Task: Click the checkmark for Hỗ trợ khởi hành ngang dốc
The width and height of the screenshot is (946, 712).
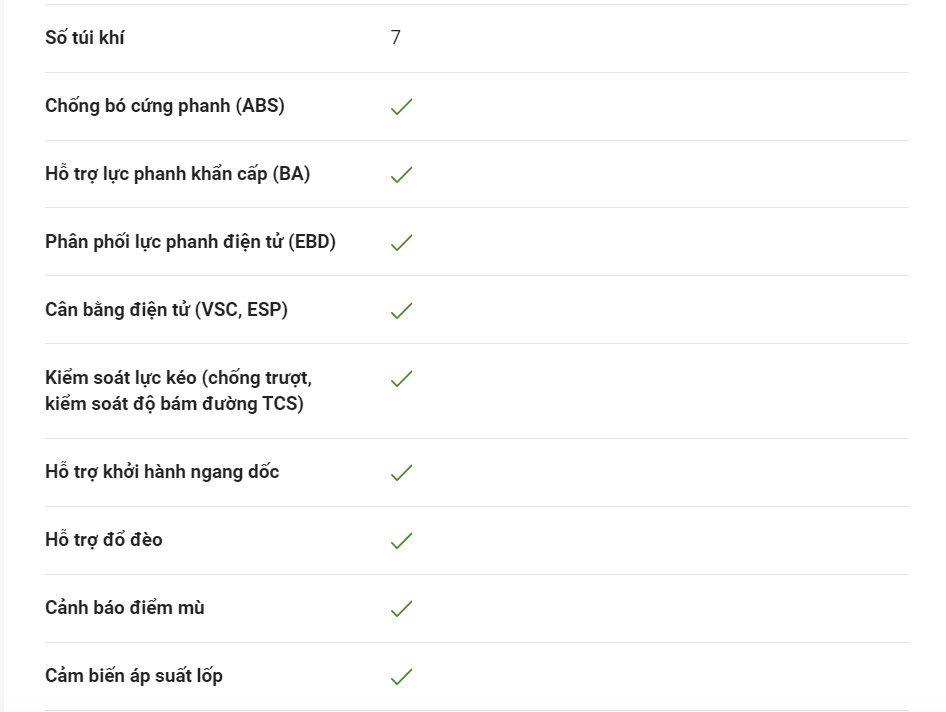Action: pos(401,472)
